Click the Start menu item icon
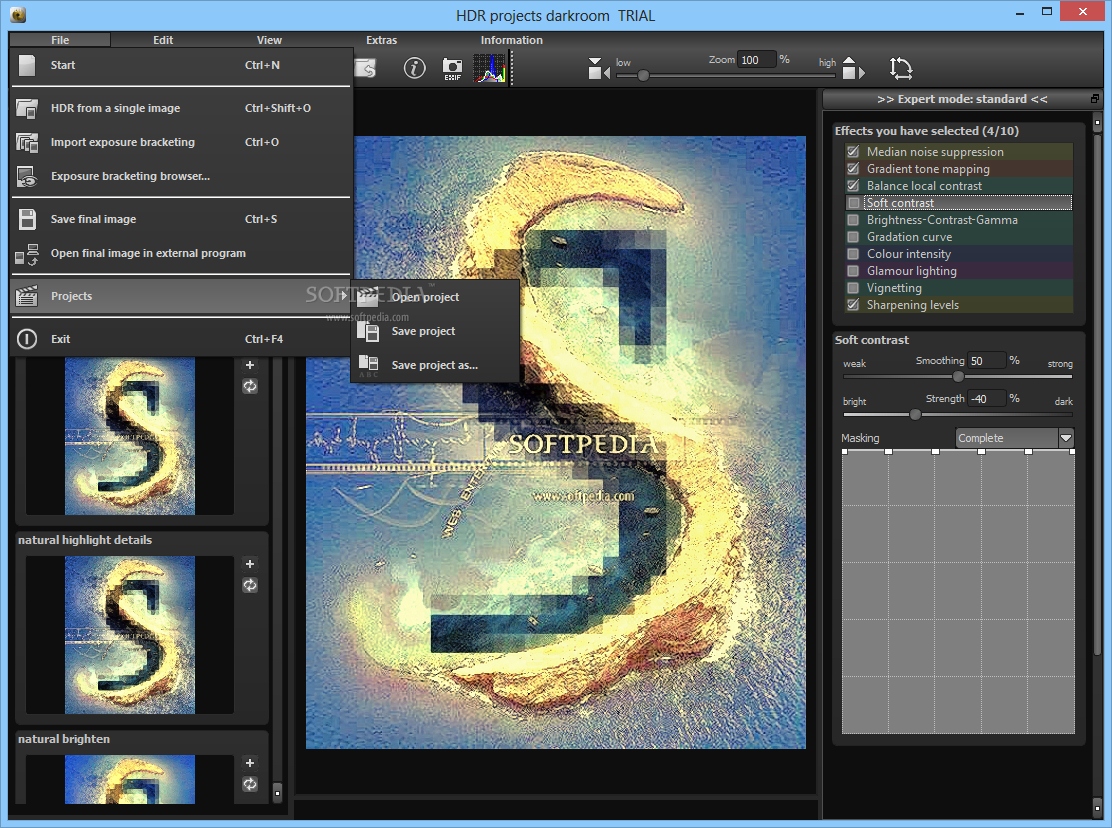The height and width of the screenshot is (828, 1112). click(x=27, y=65)
